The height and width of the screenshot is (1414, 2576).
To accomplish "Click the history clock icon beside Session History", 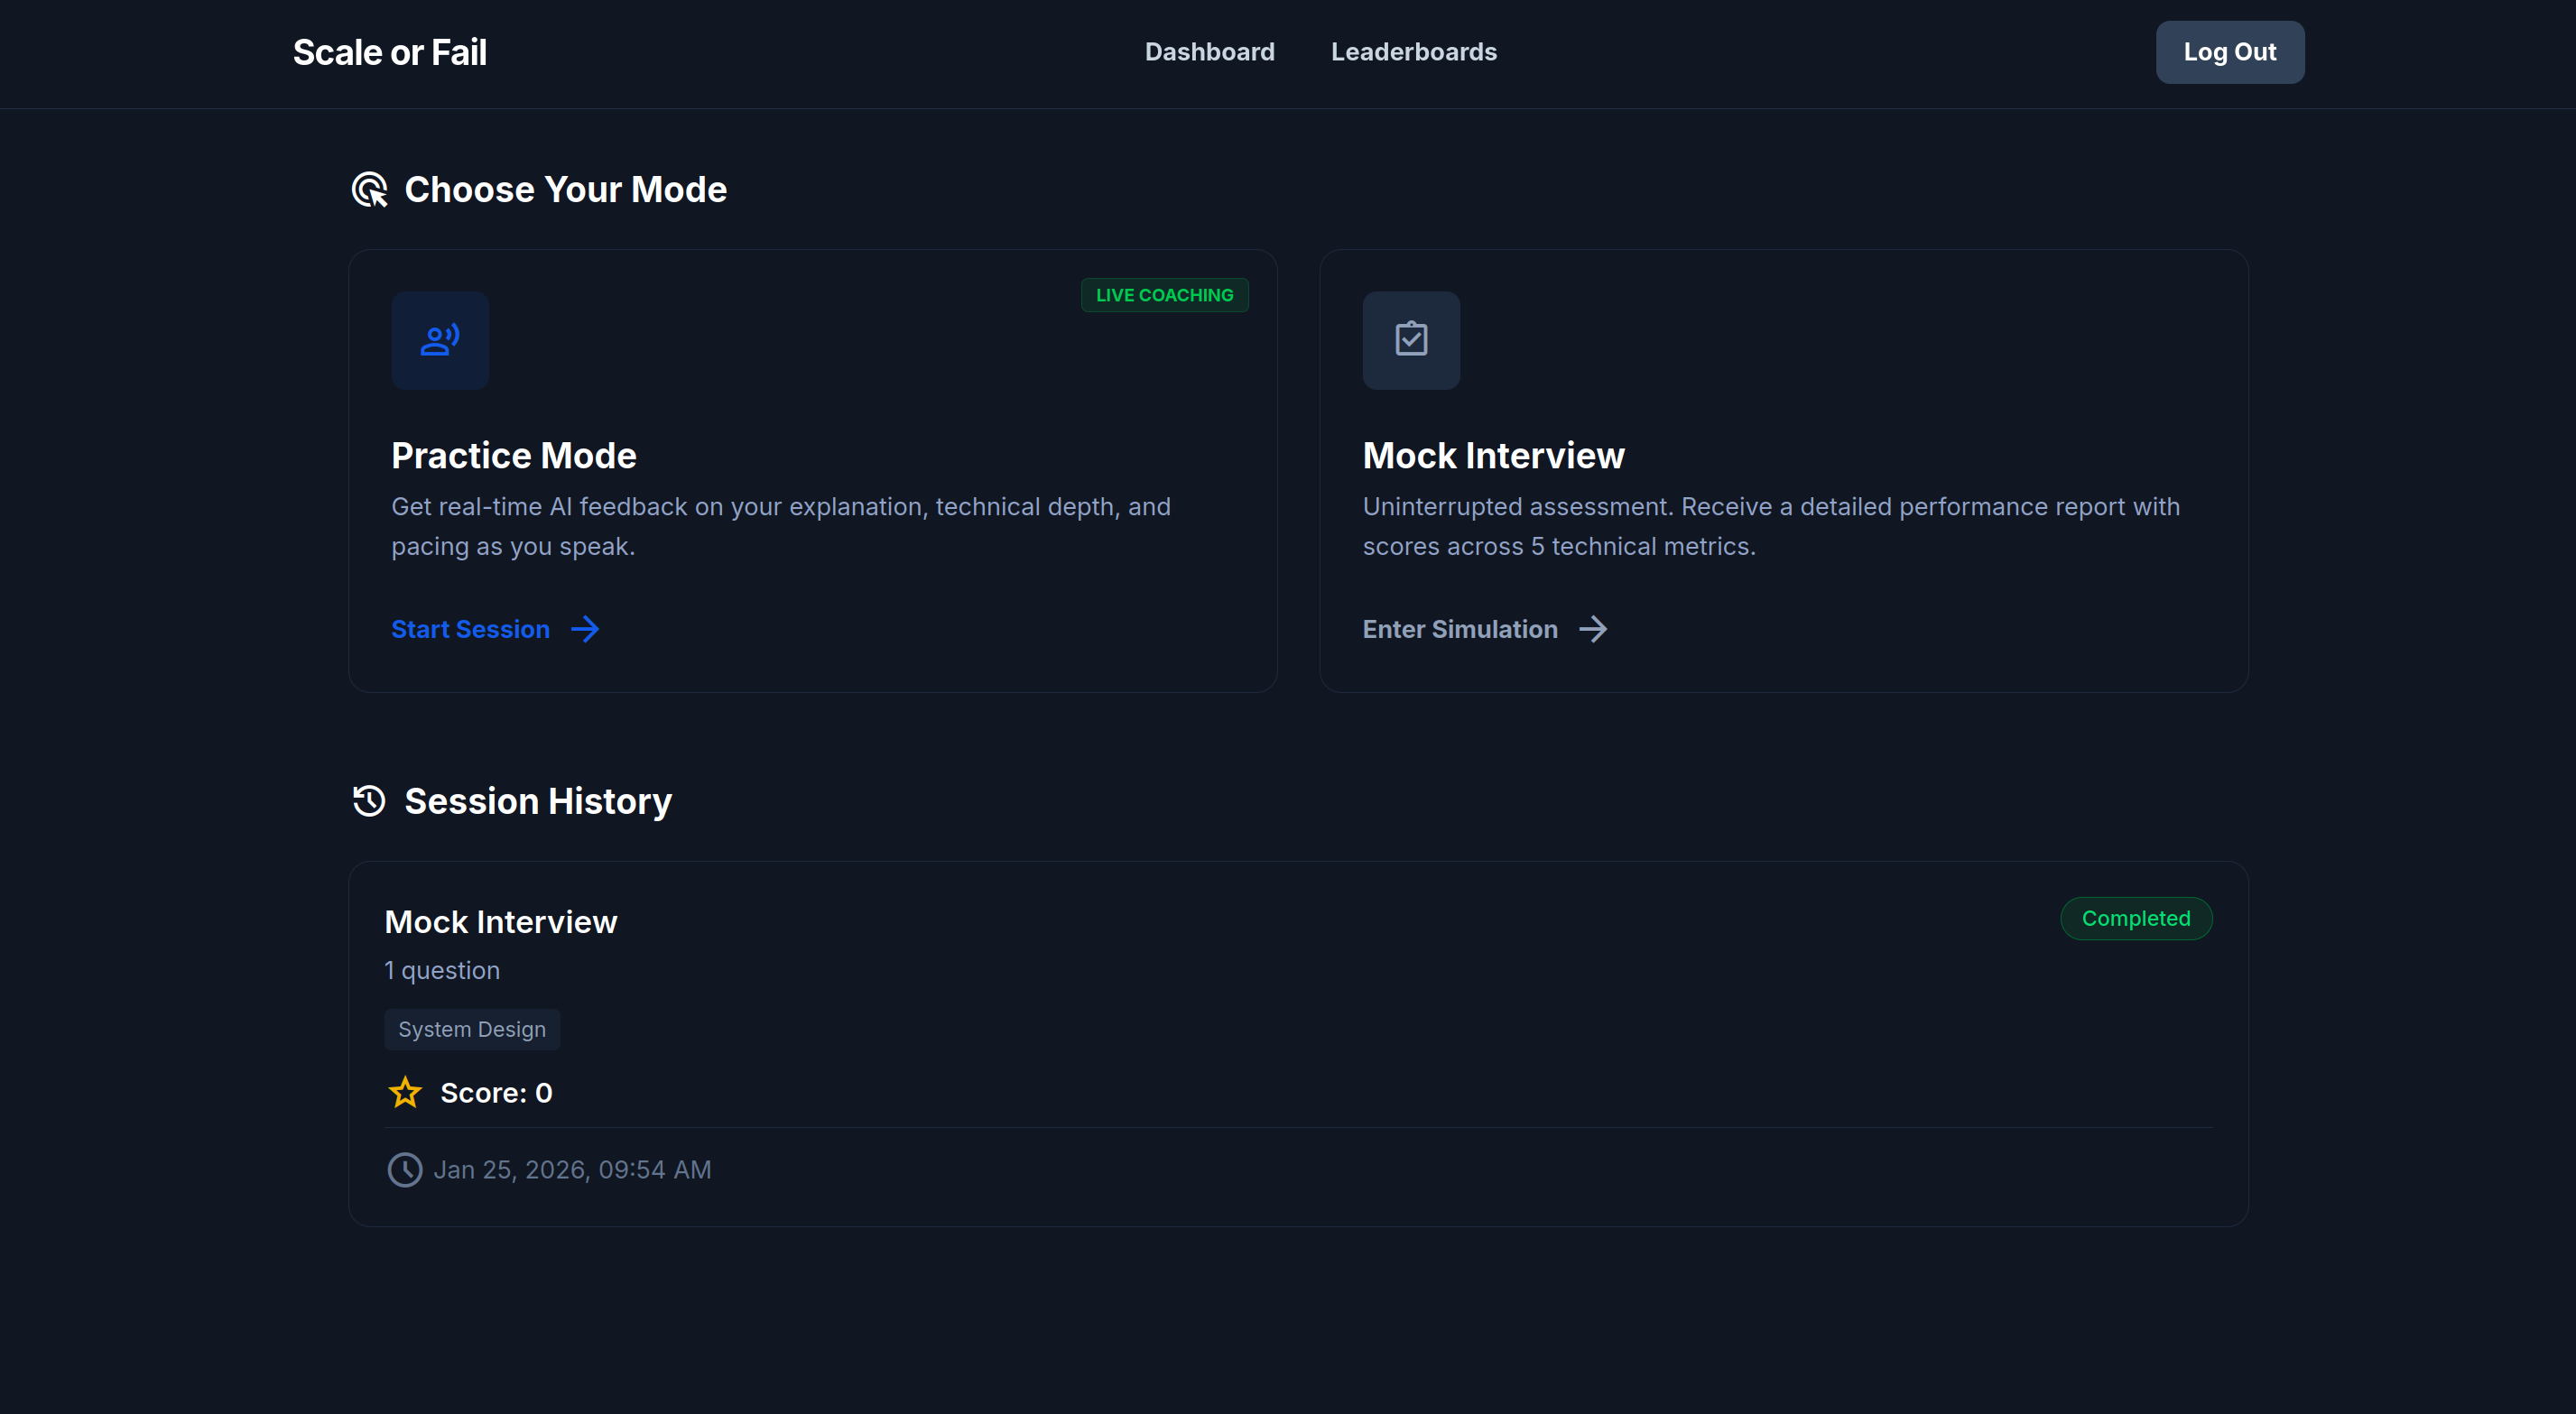I will click(x=369, y=801).
